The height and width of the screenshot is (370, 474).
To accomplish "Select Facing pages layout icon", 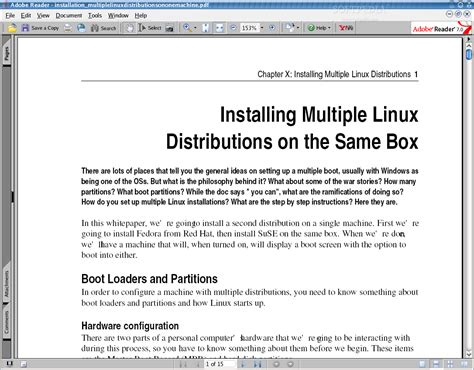I will point(464,364).
